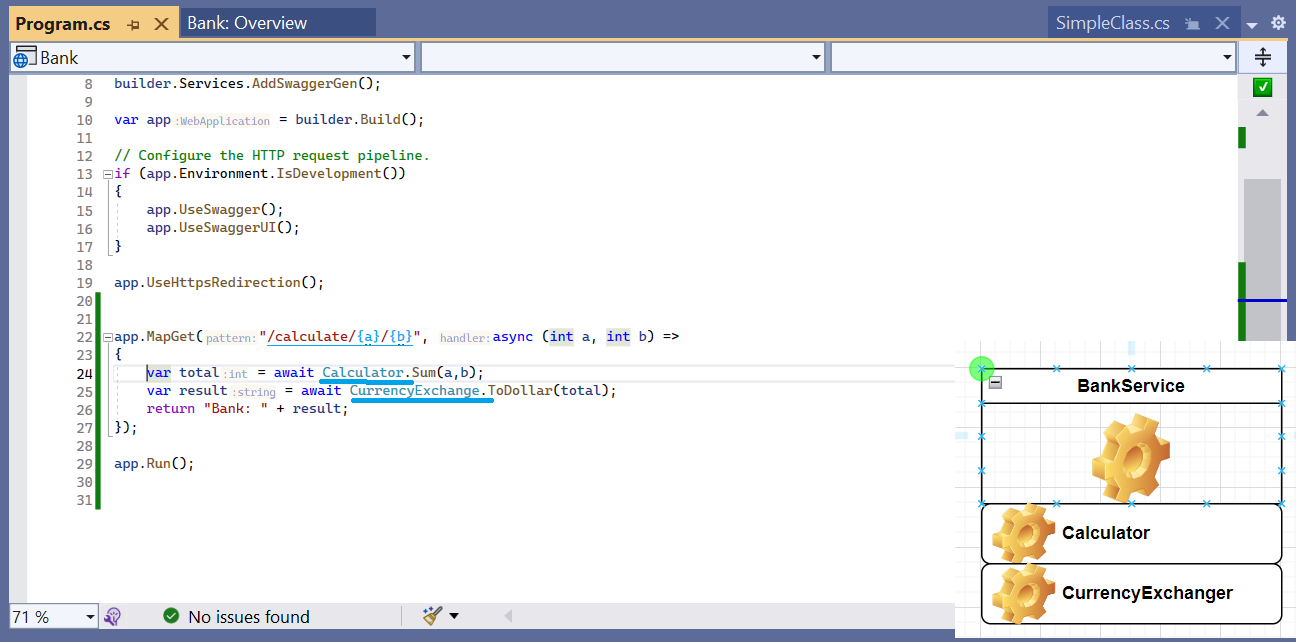This screenshot has width=1296, height=642.
Task: Close the Program.cs tab
Action: pyautogui.click(x=162, y=24)
